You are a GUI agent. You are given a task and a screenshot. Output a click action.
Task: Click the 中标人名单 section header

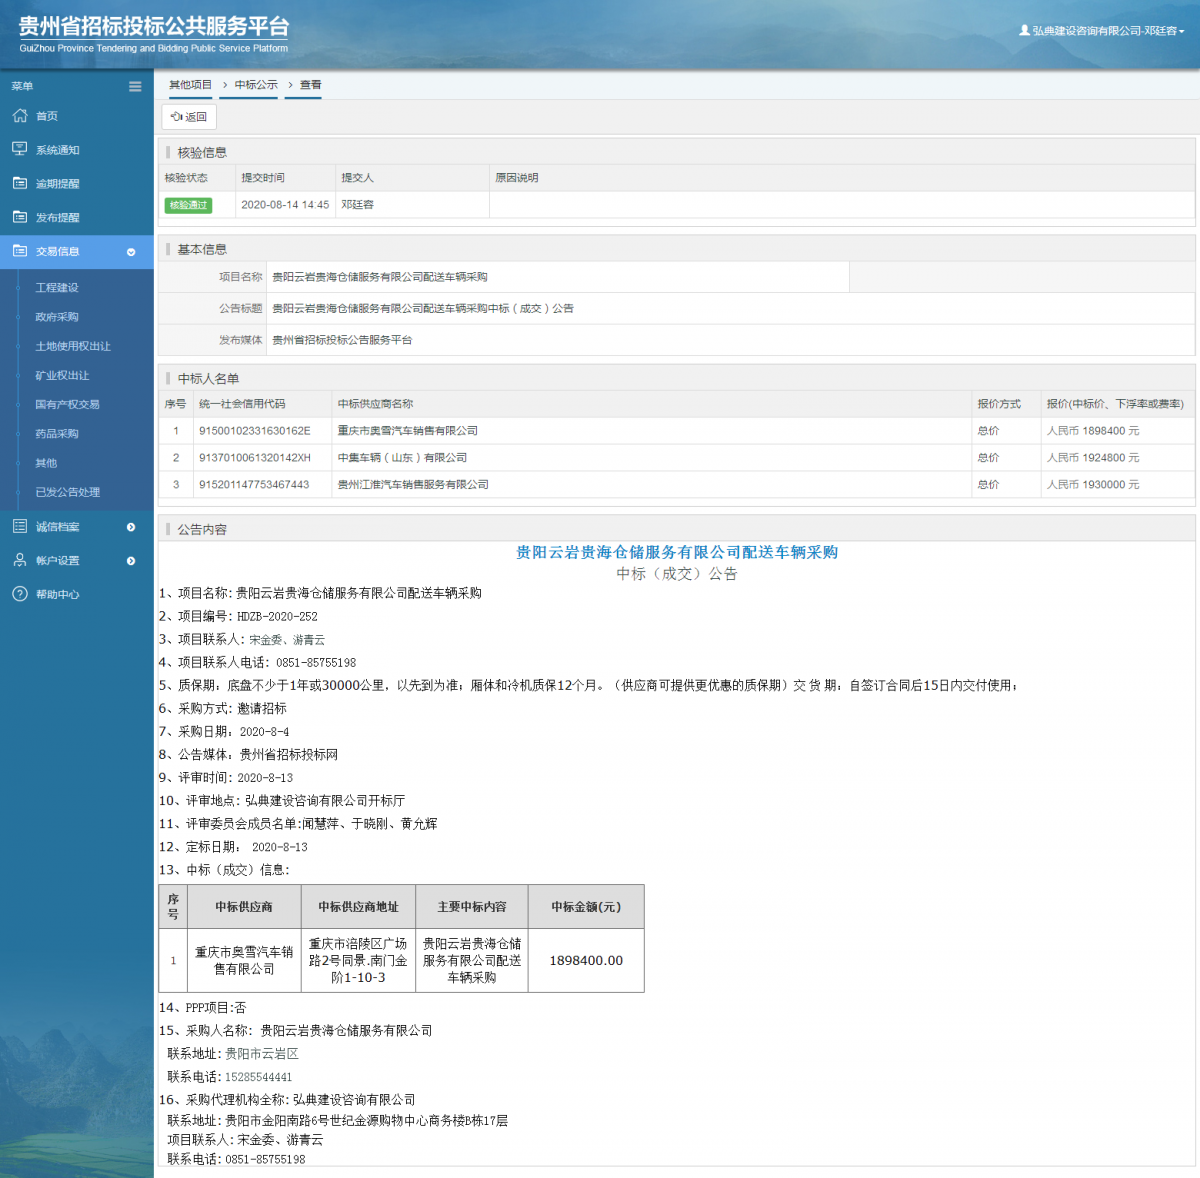tap(208, 379)
